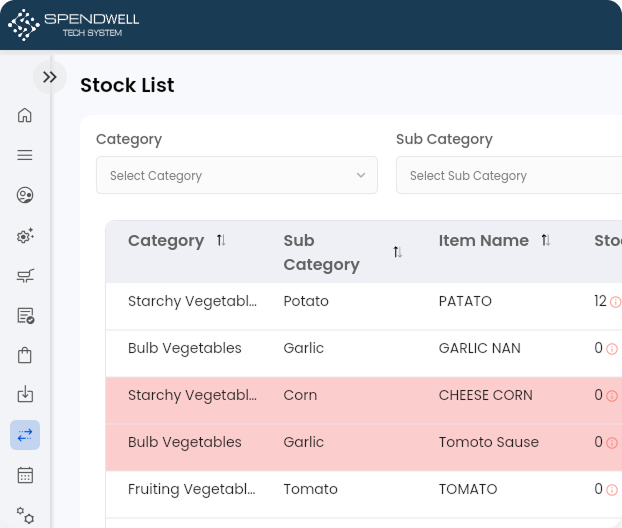Open the Home sidebar icon

(25, 115)
